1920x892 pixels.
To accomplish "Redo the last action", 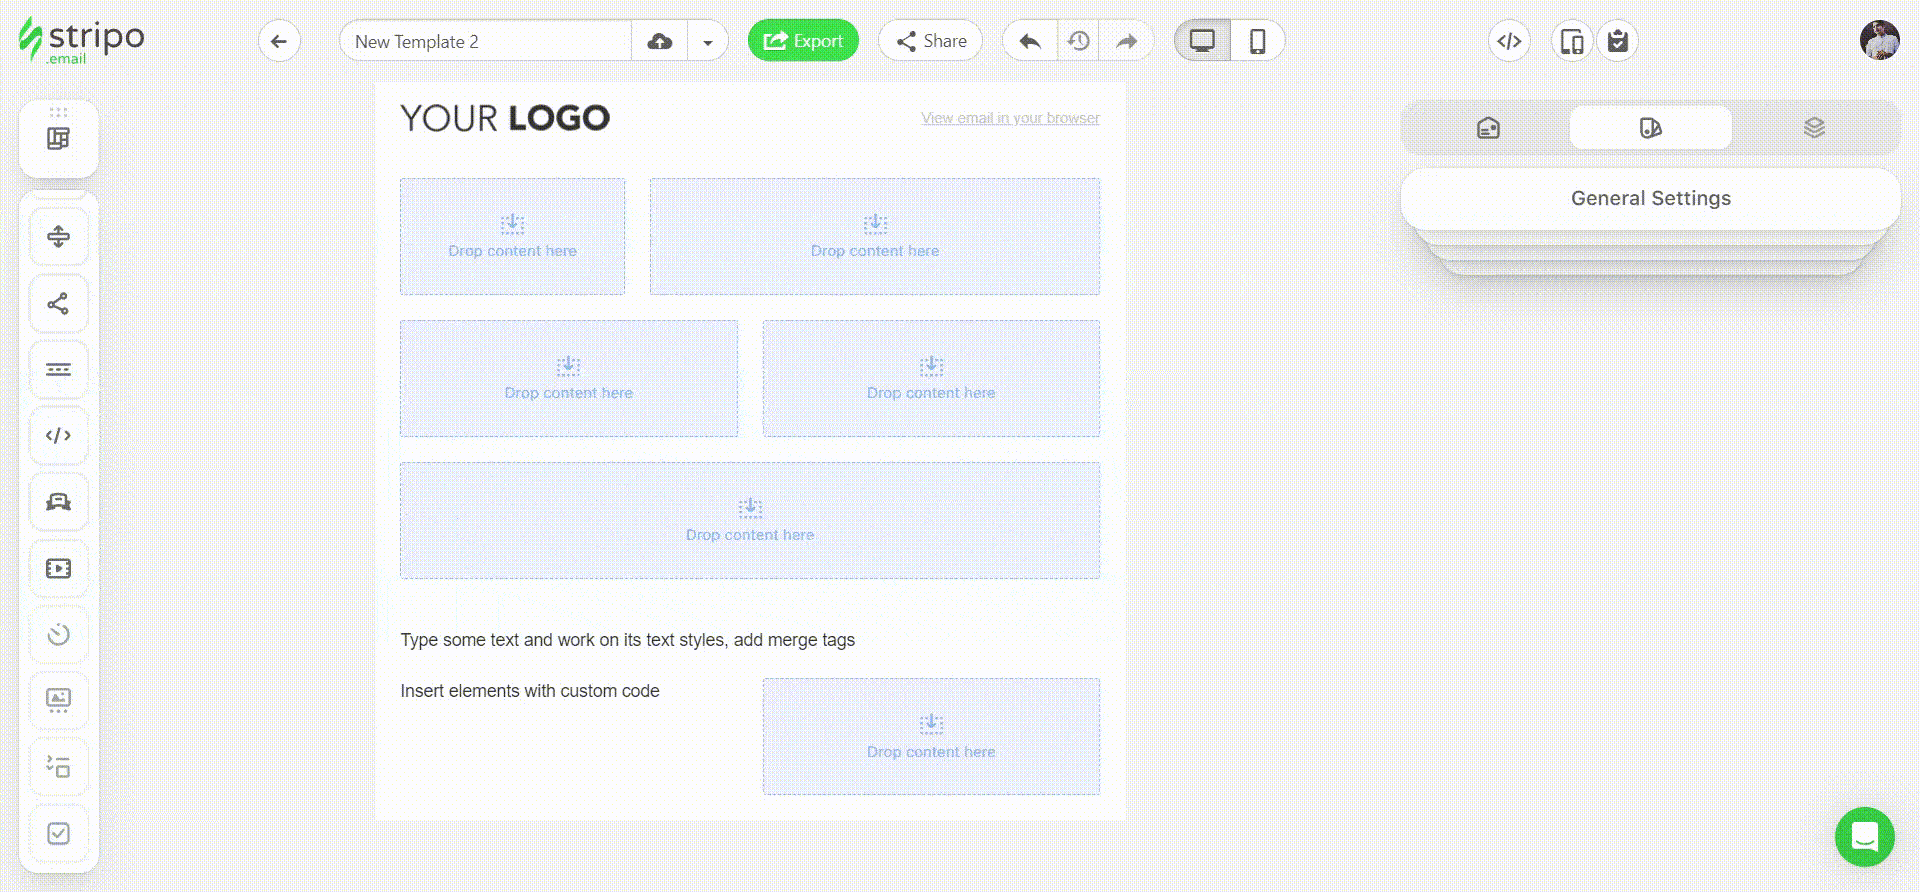I will (x=1126, y=41).
